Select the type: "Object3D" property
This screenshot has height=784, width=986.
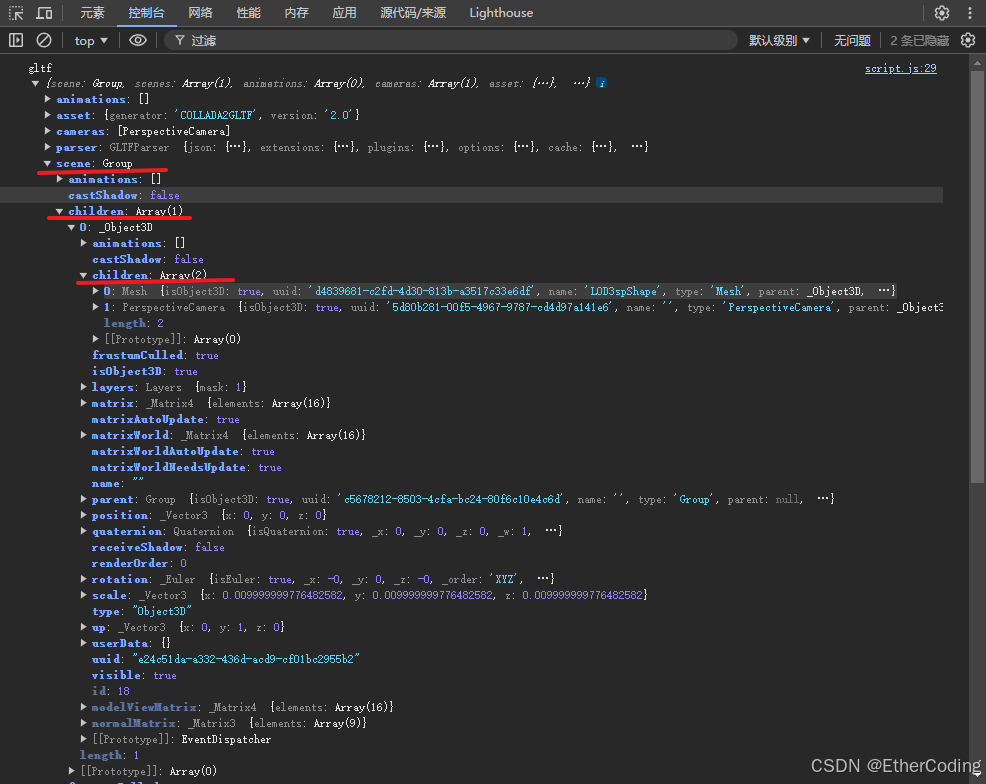[141, 611]
